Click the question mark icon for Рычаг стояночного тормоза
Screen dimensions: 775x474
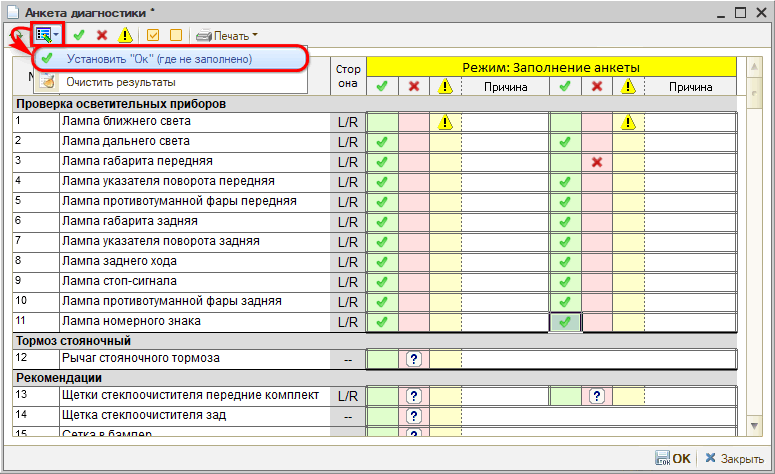(414, 359)
